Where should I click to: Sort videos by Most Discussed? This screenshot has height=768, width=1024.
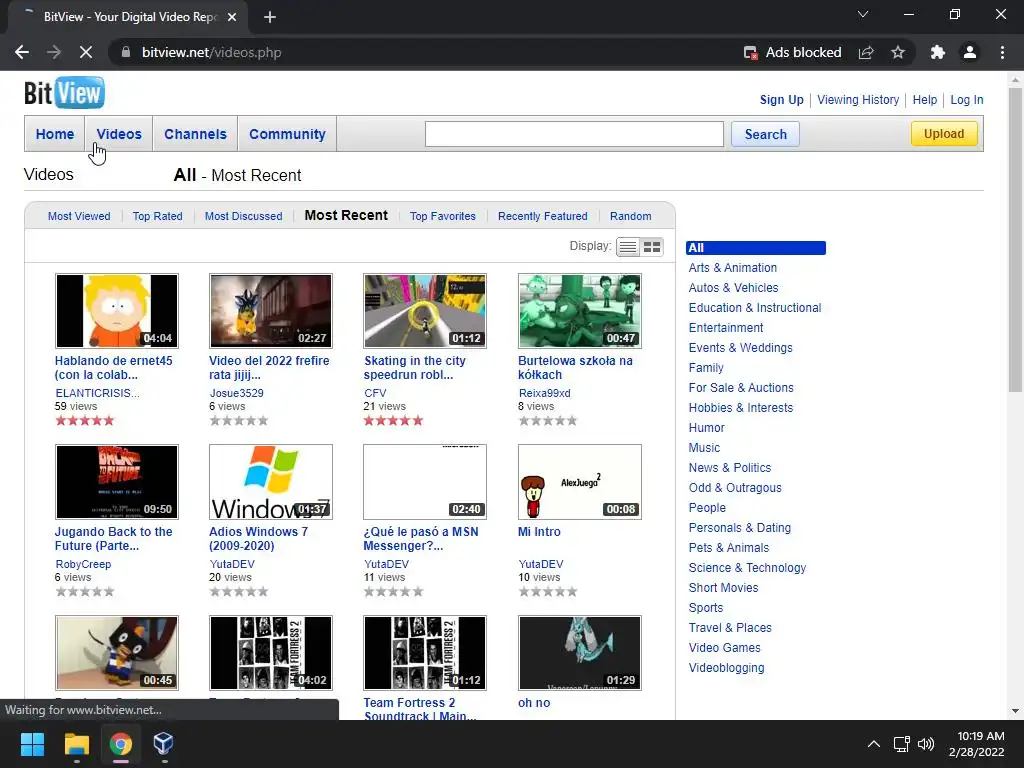(x=244, y=216)
